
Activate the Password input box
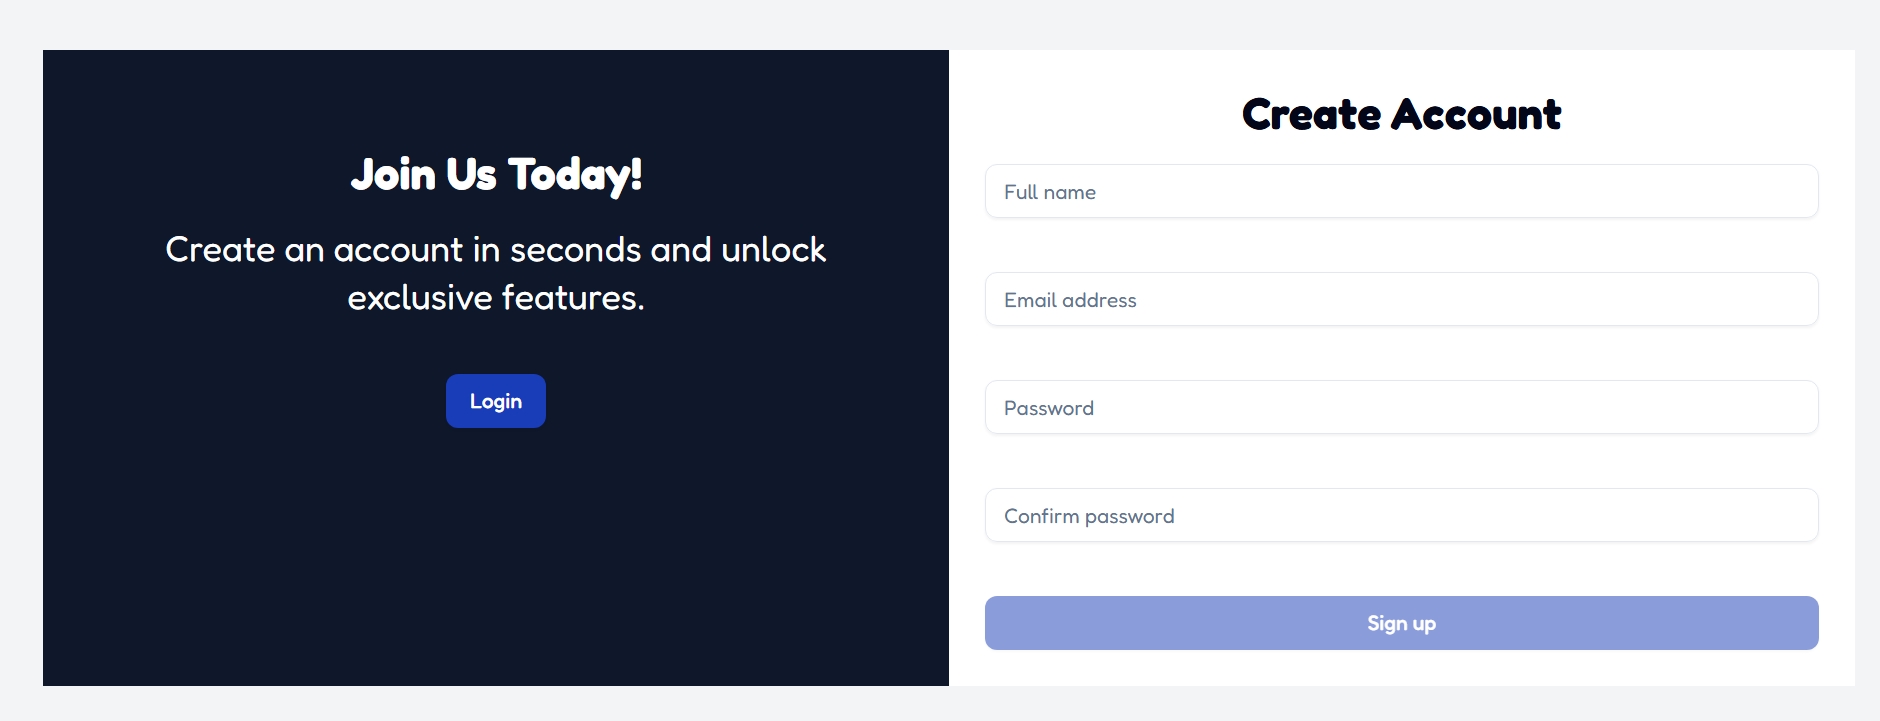(1401, 407)
